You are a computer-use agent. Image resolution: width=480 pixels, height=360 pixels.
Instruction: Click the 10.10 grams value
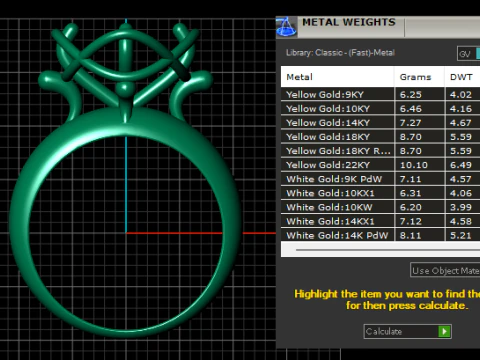[x=414, y=165]
